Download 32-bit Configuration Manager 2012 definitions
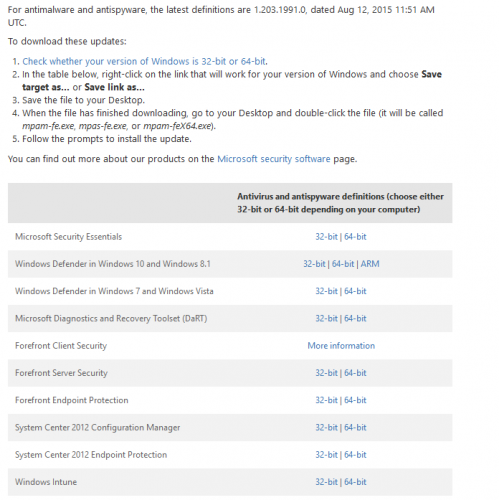This screenshot has width=499, height=500. (326, 428)
